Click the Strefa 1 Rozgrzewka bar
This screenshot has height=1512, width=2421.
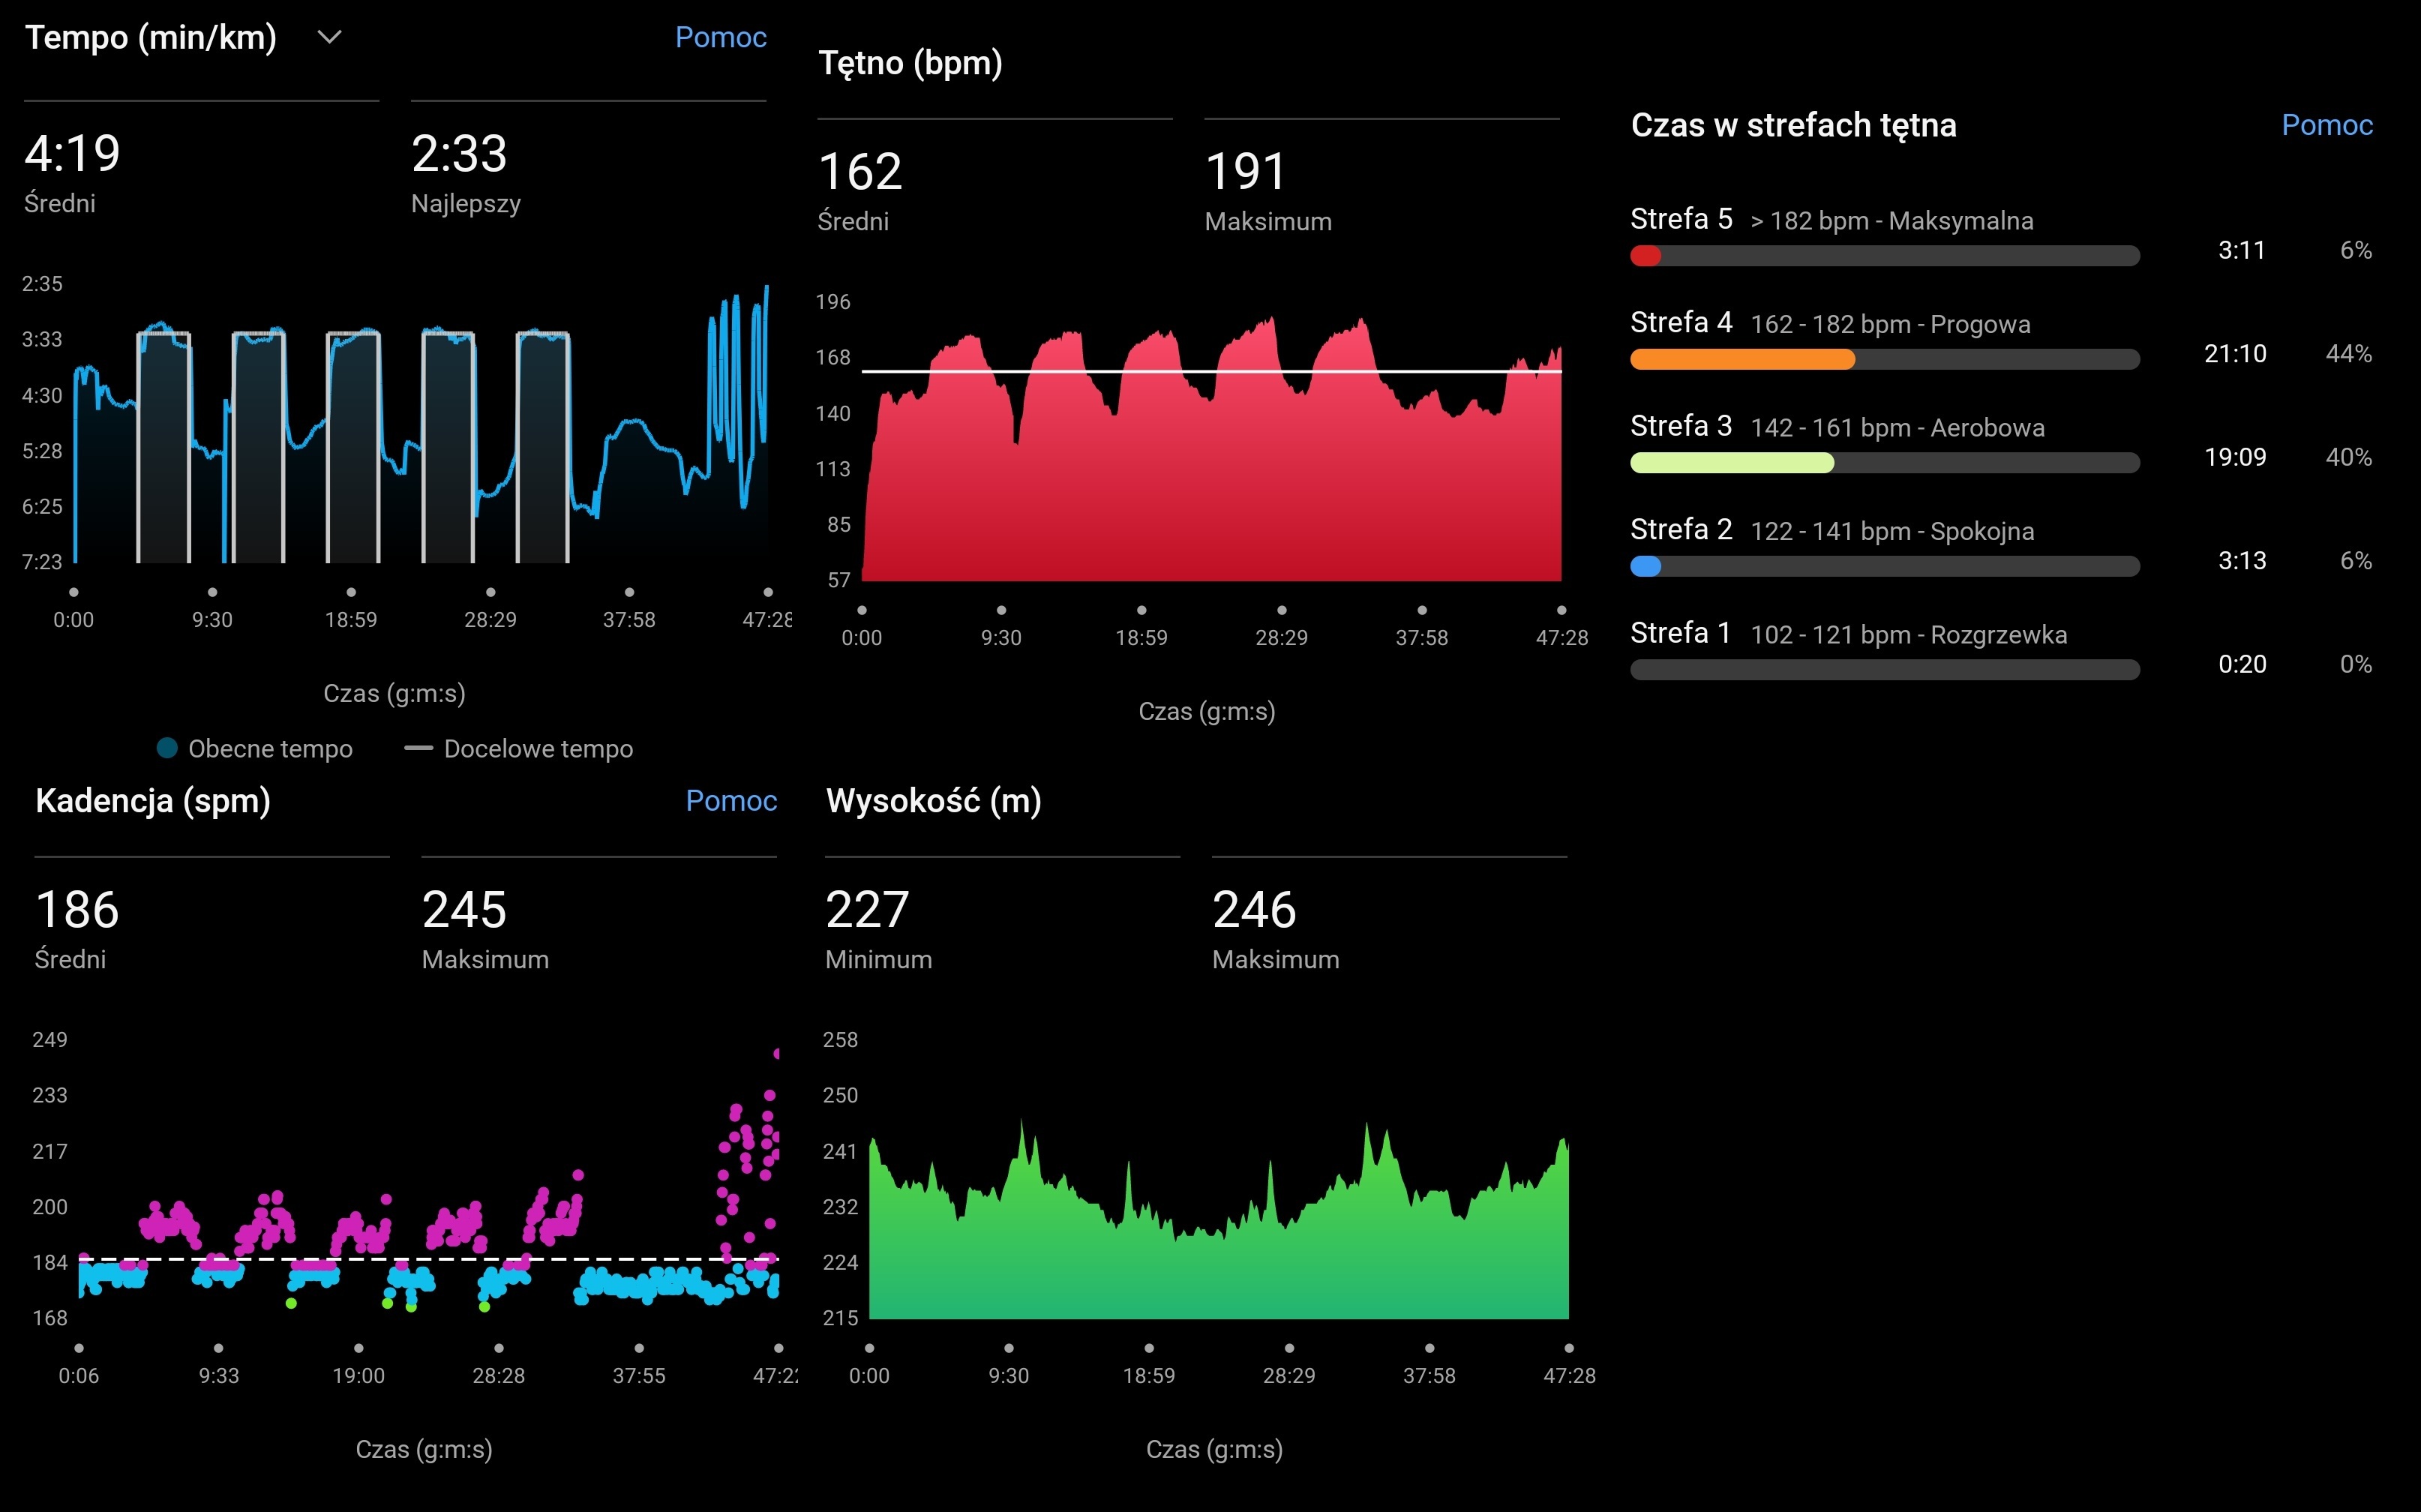(1884, 670)
